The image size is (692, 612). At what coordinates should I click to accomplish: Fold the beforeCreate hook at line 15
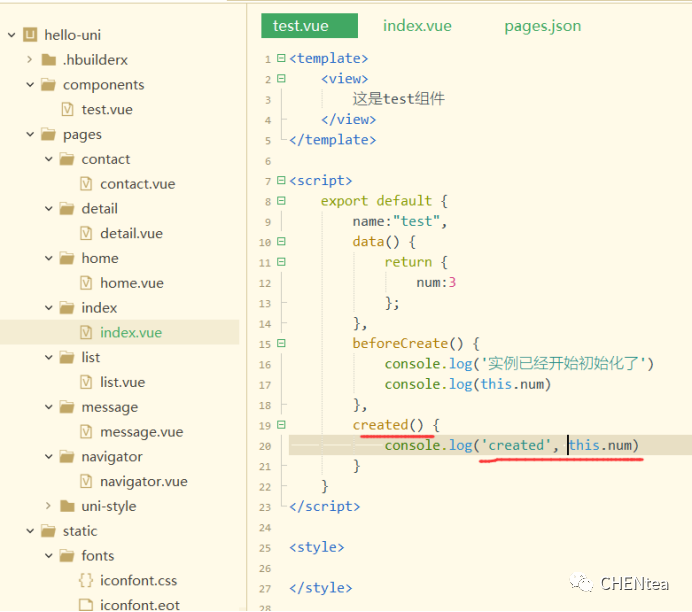pyautogui.click(x=280, y=343)
